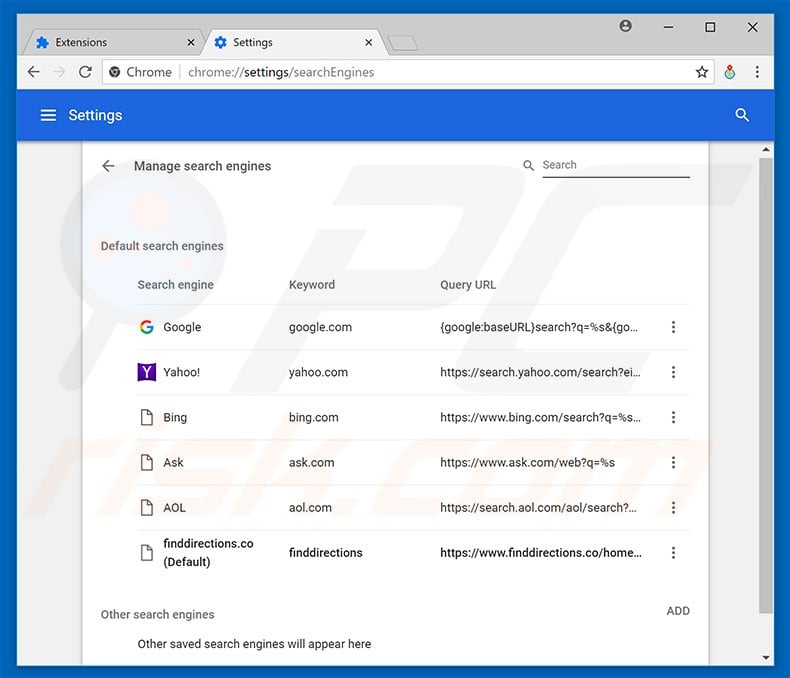The image size is (790, 678).
Task: Open more actions for Ask
Action: pyautogui.click(x=673, y=462)
